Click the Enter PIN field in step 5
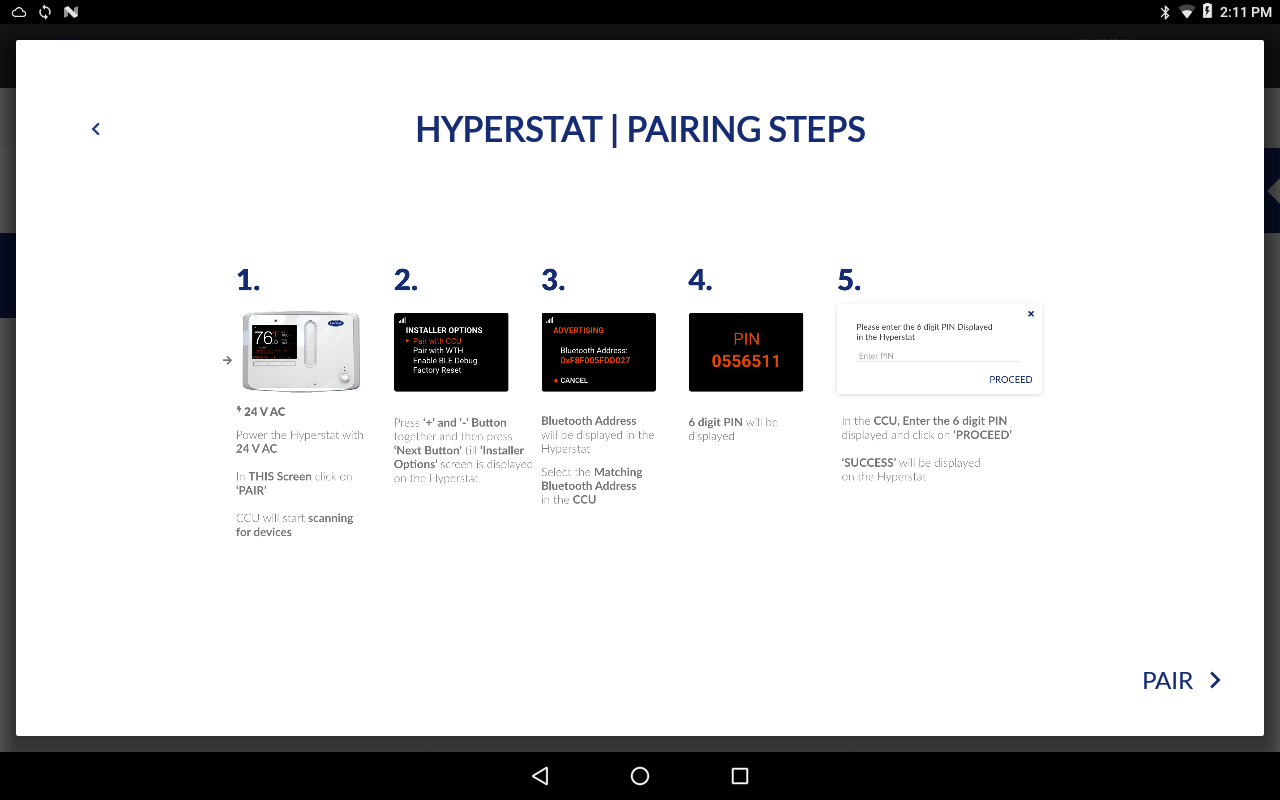Image resolution: width=1280 pixels, height=800 pixels. pos(937,356)
